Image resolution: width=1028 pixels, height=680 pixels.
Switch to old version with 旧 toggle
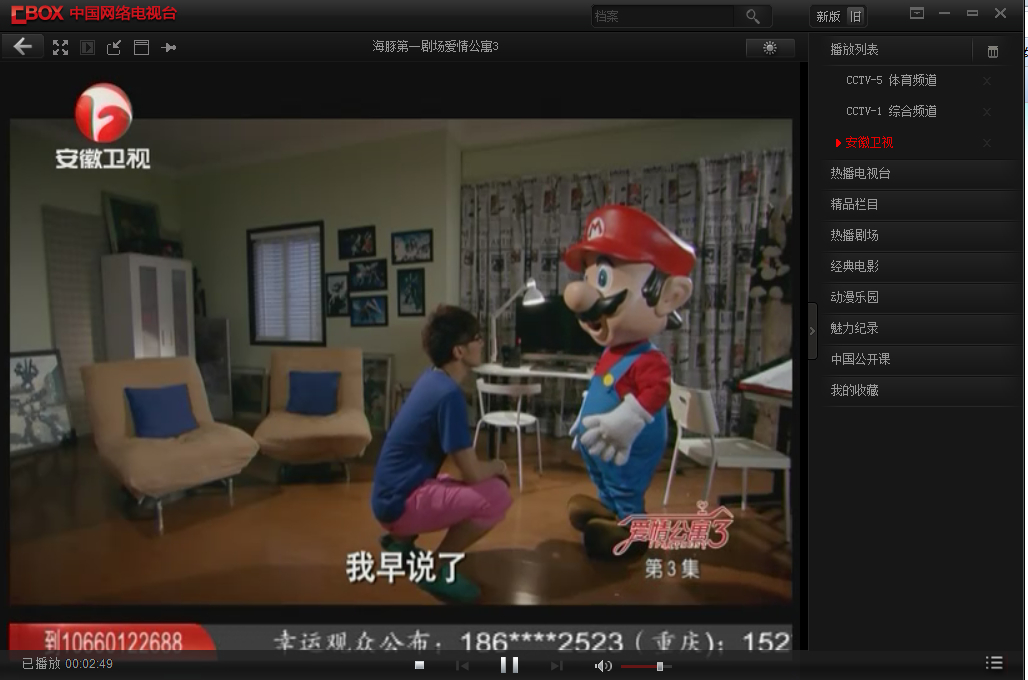coord(856,16)
